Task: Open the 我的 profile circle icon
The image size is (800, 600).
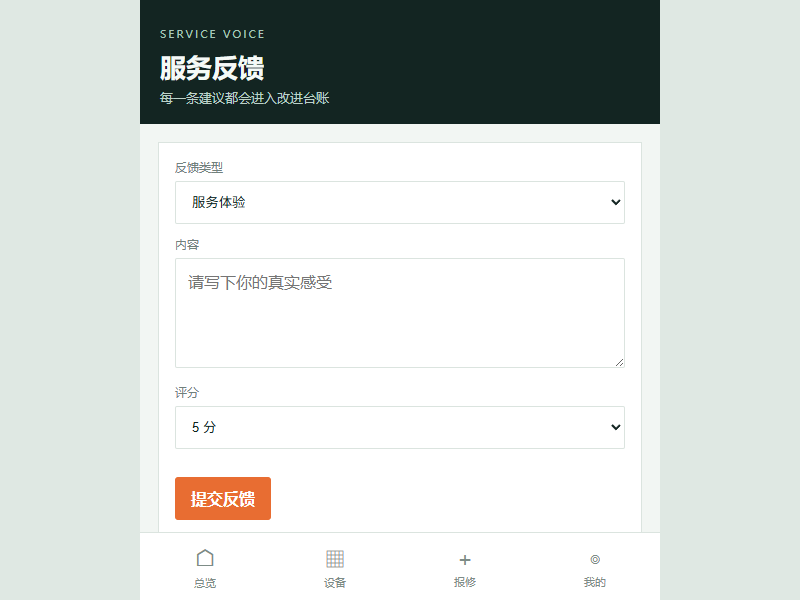Action: [x=595, y=560]
